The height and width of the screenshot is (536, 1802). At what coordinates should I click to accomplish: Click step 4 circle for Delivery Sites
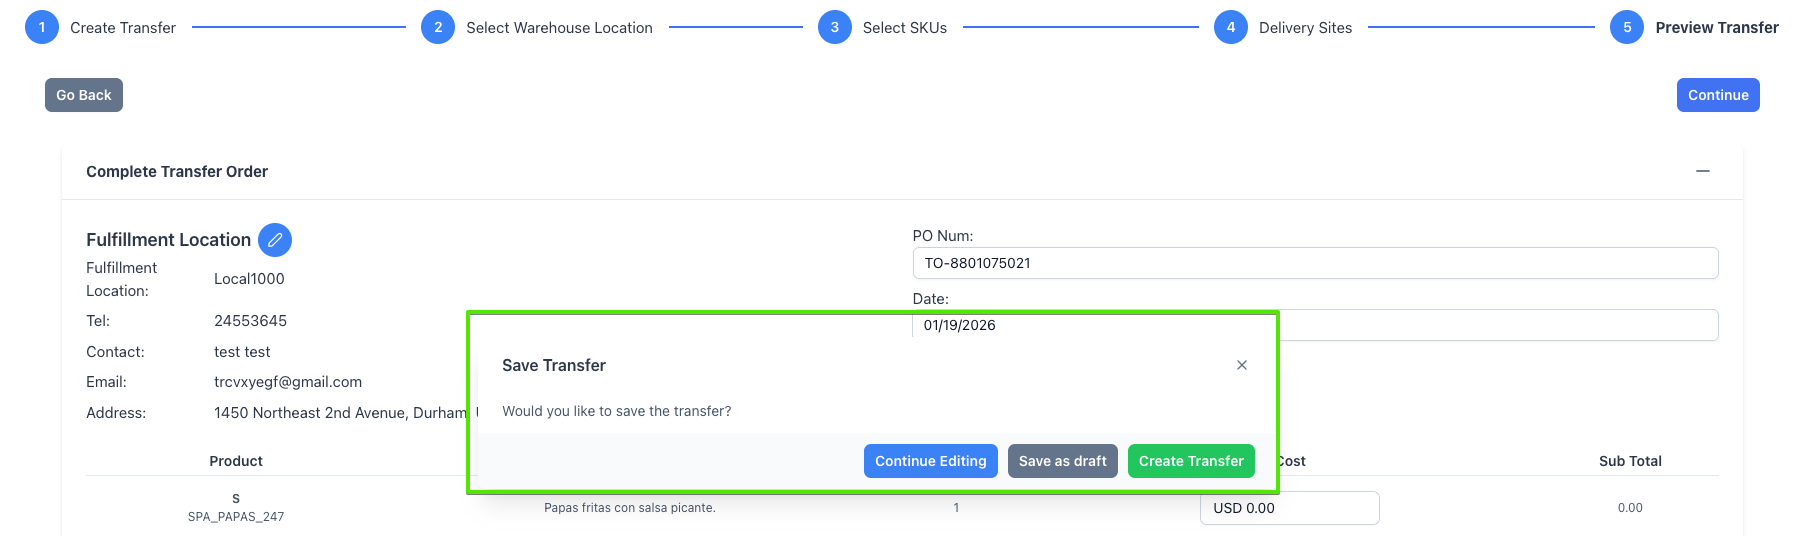(x=1230, y=28)
